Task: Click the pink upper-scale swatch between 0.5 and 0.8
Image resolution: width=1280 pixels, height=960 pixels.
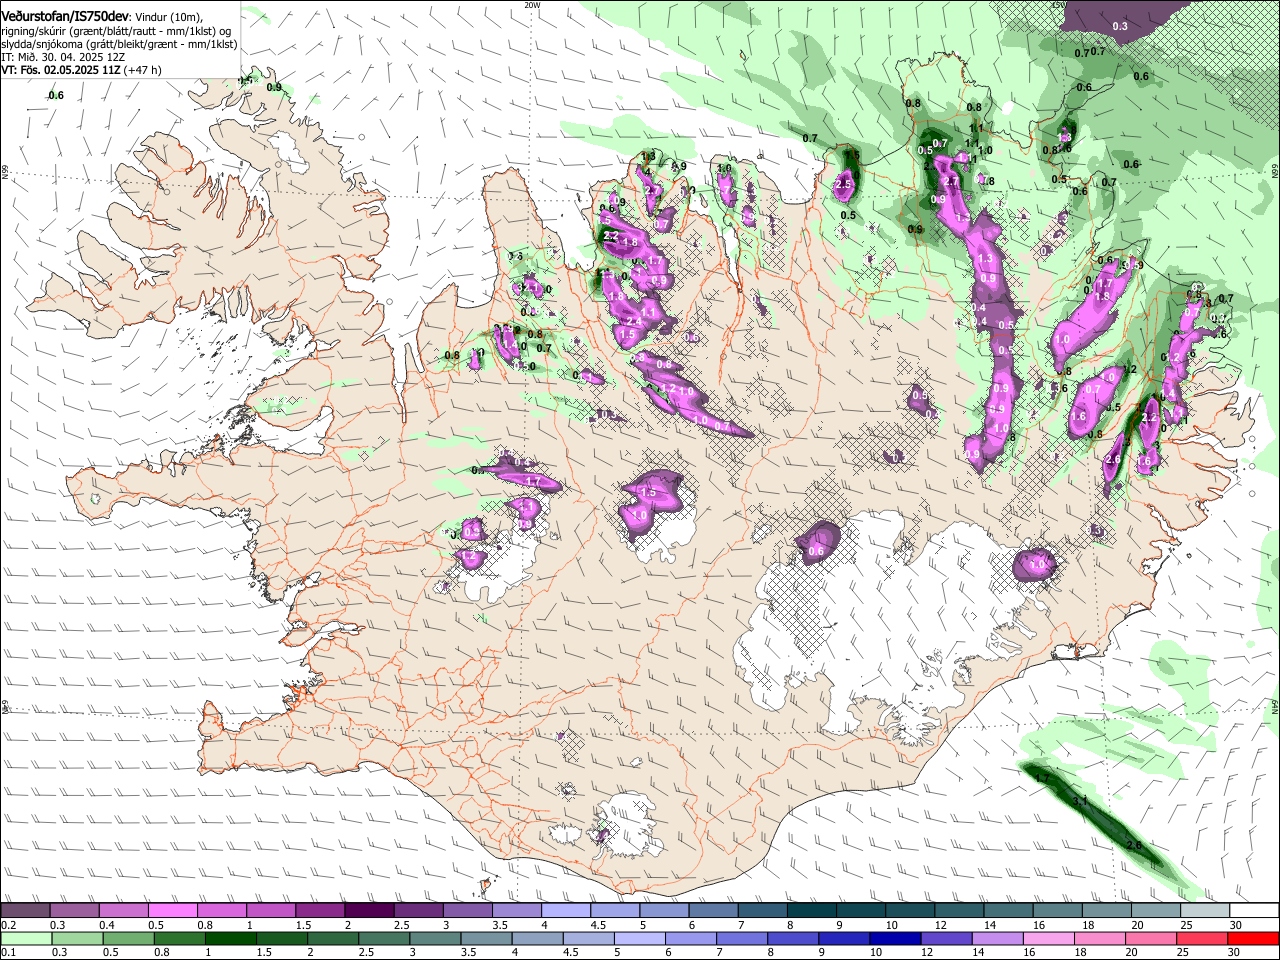Action: [x=172, y=911]
